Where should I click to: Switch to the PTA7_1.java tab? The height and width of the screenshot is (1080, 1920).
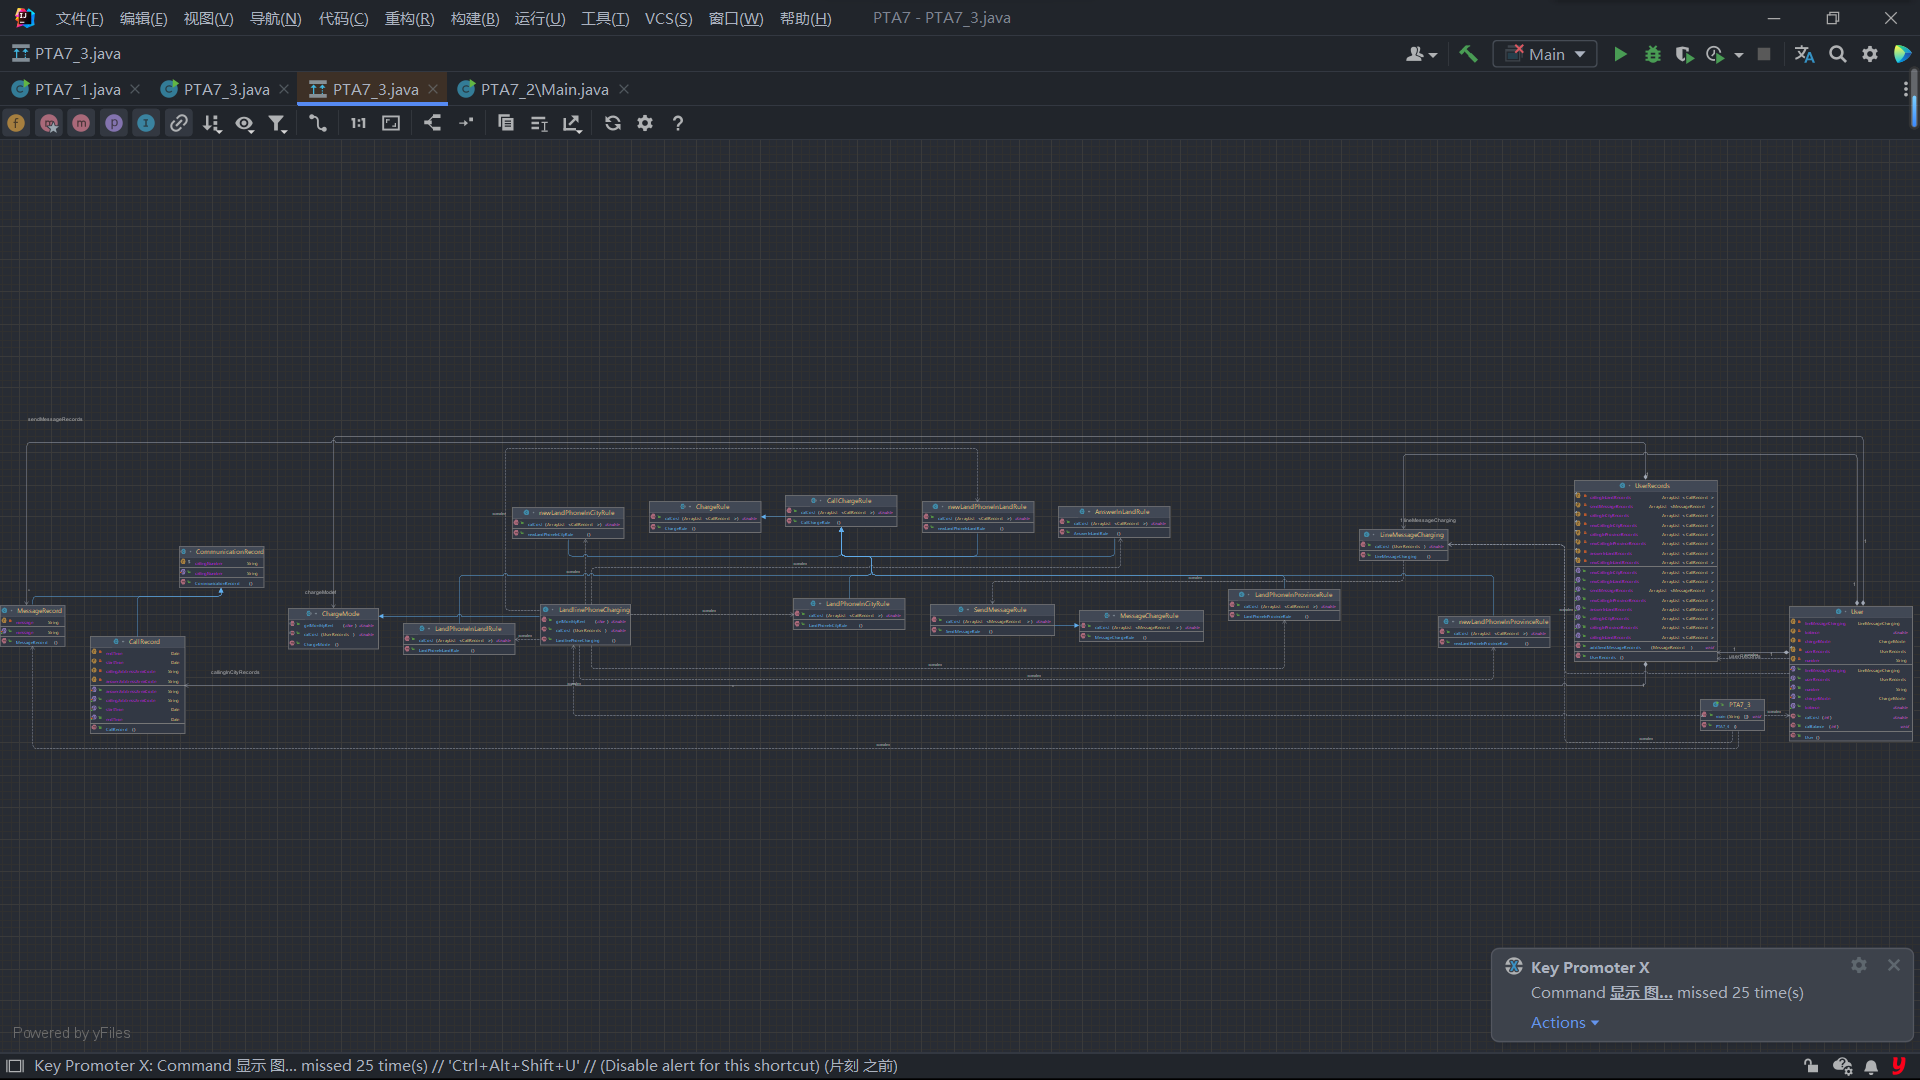point(77,89)
